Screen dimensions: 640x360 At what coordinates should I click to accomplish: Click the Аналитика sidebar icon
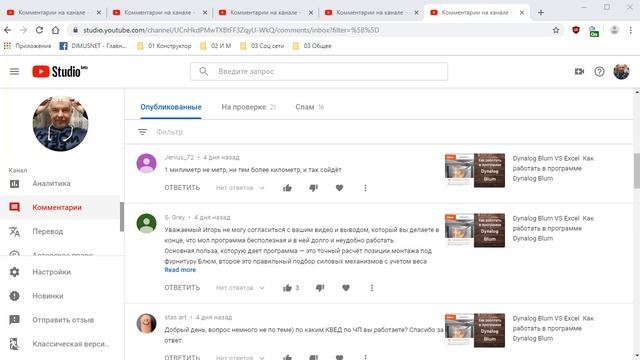tap(14, 184)
